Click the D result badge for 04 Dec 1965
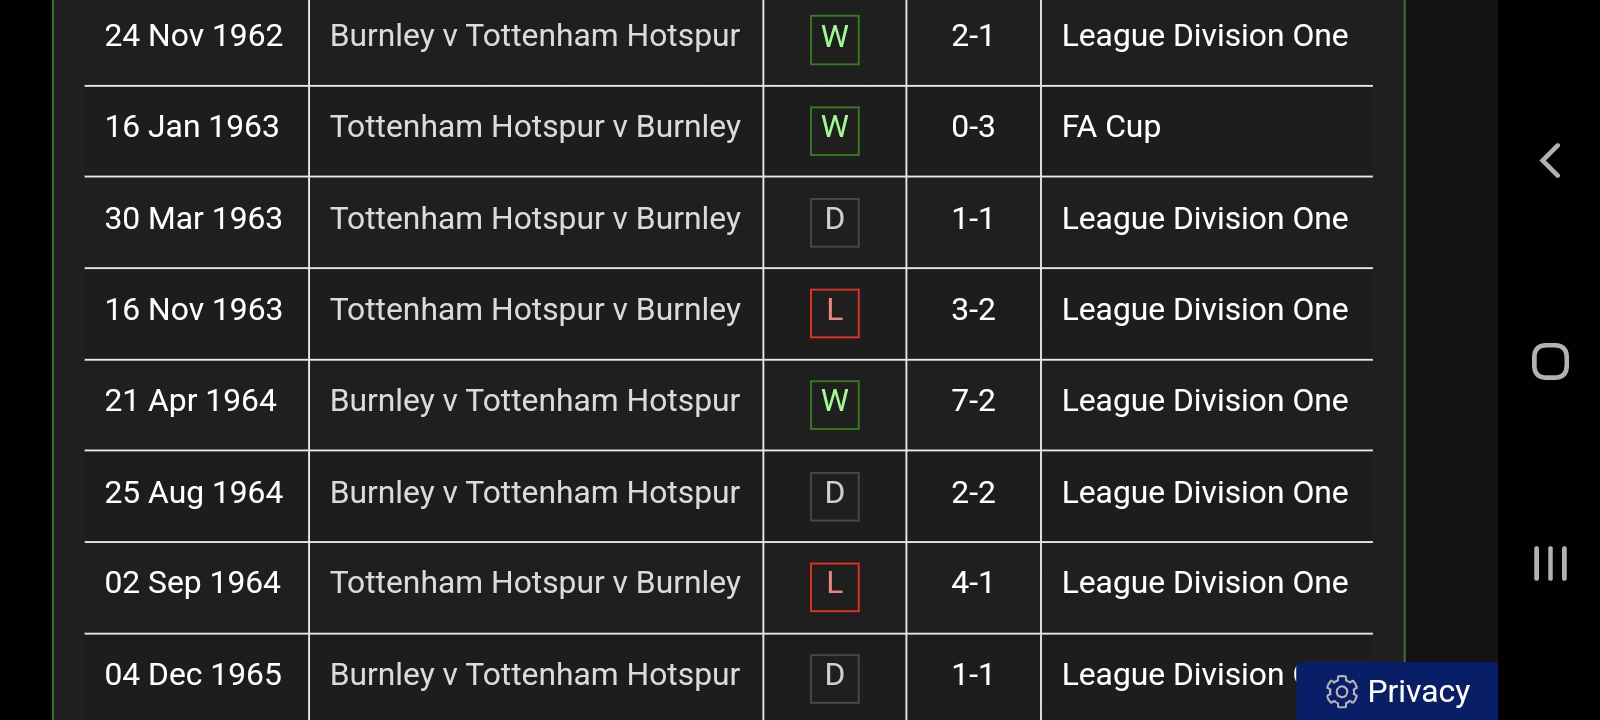The height and width of the screenshot is (720, 1600). click(835, 675)
